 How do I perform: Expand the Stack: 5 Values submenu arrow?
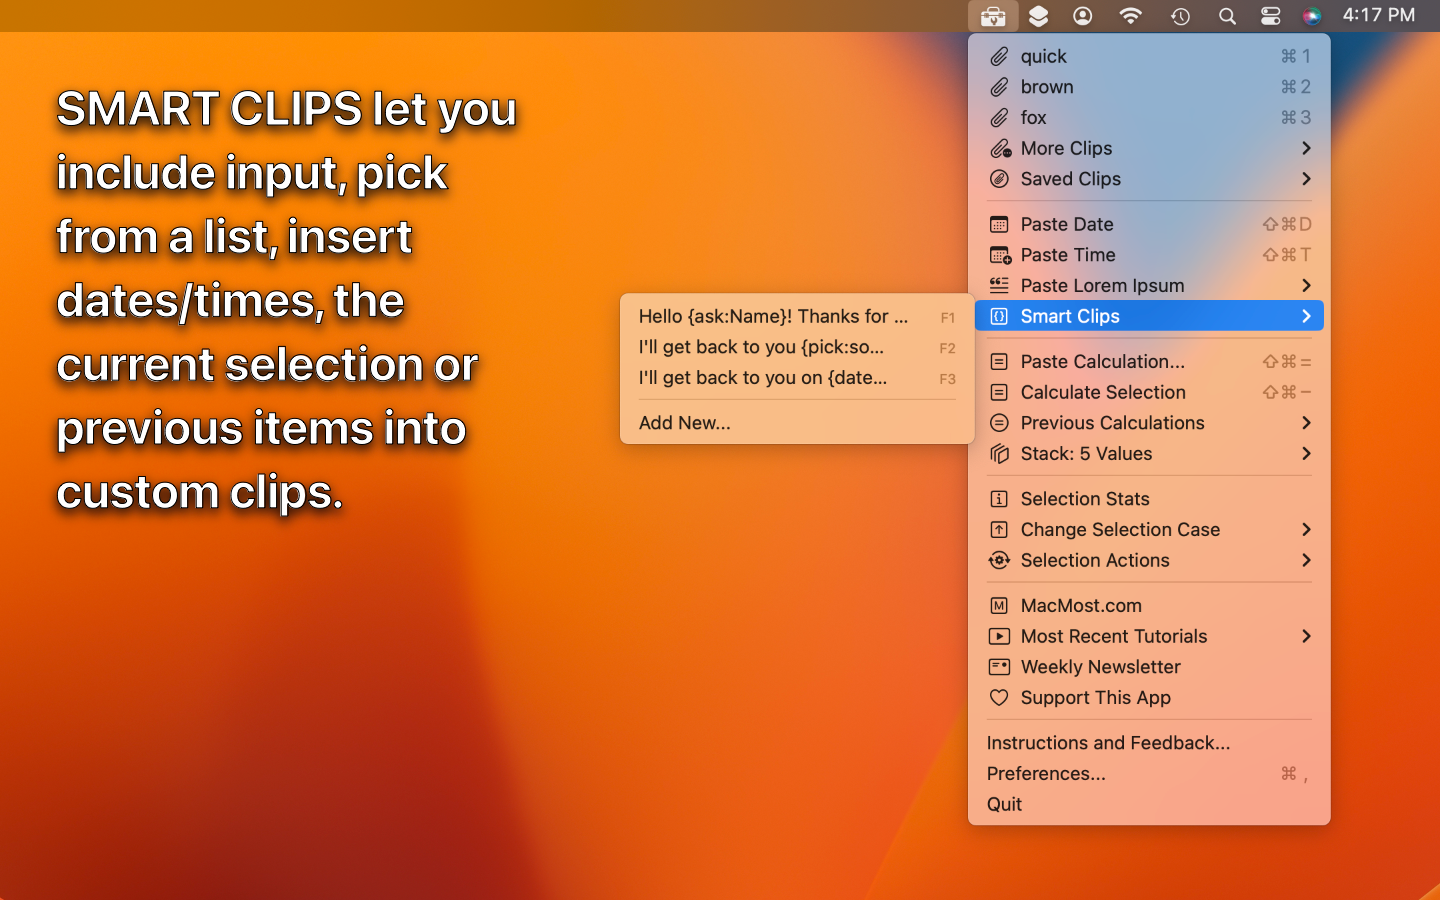tap(1306, 454)
